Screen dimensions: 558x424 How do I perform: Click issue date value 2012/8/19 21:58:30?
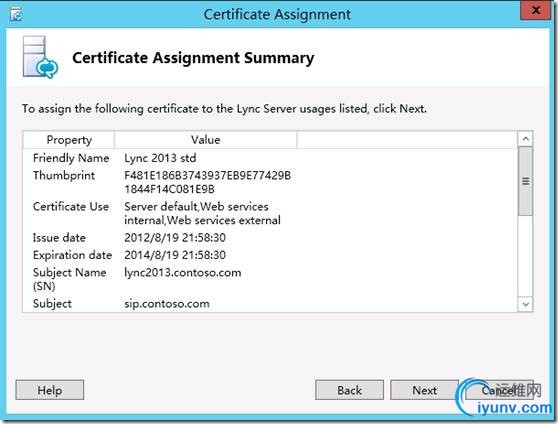click(x=175, y=238)
